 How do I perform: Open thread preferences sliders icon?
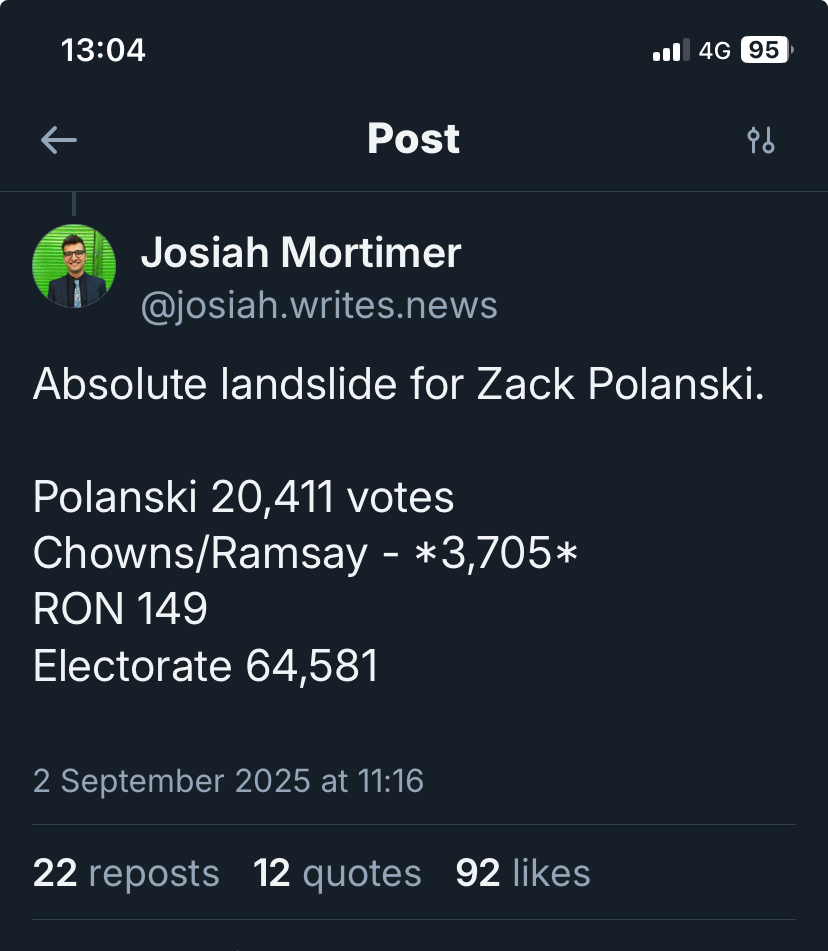pyautogui.click(x=761, y=140)
